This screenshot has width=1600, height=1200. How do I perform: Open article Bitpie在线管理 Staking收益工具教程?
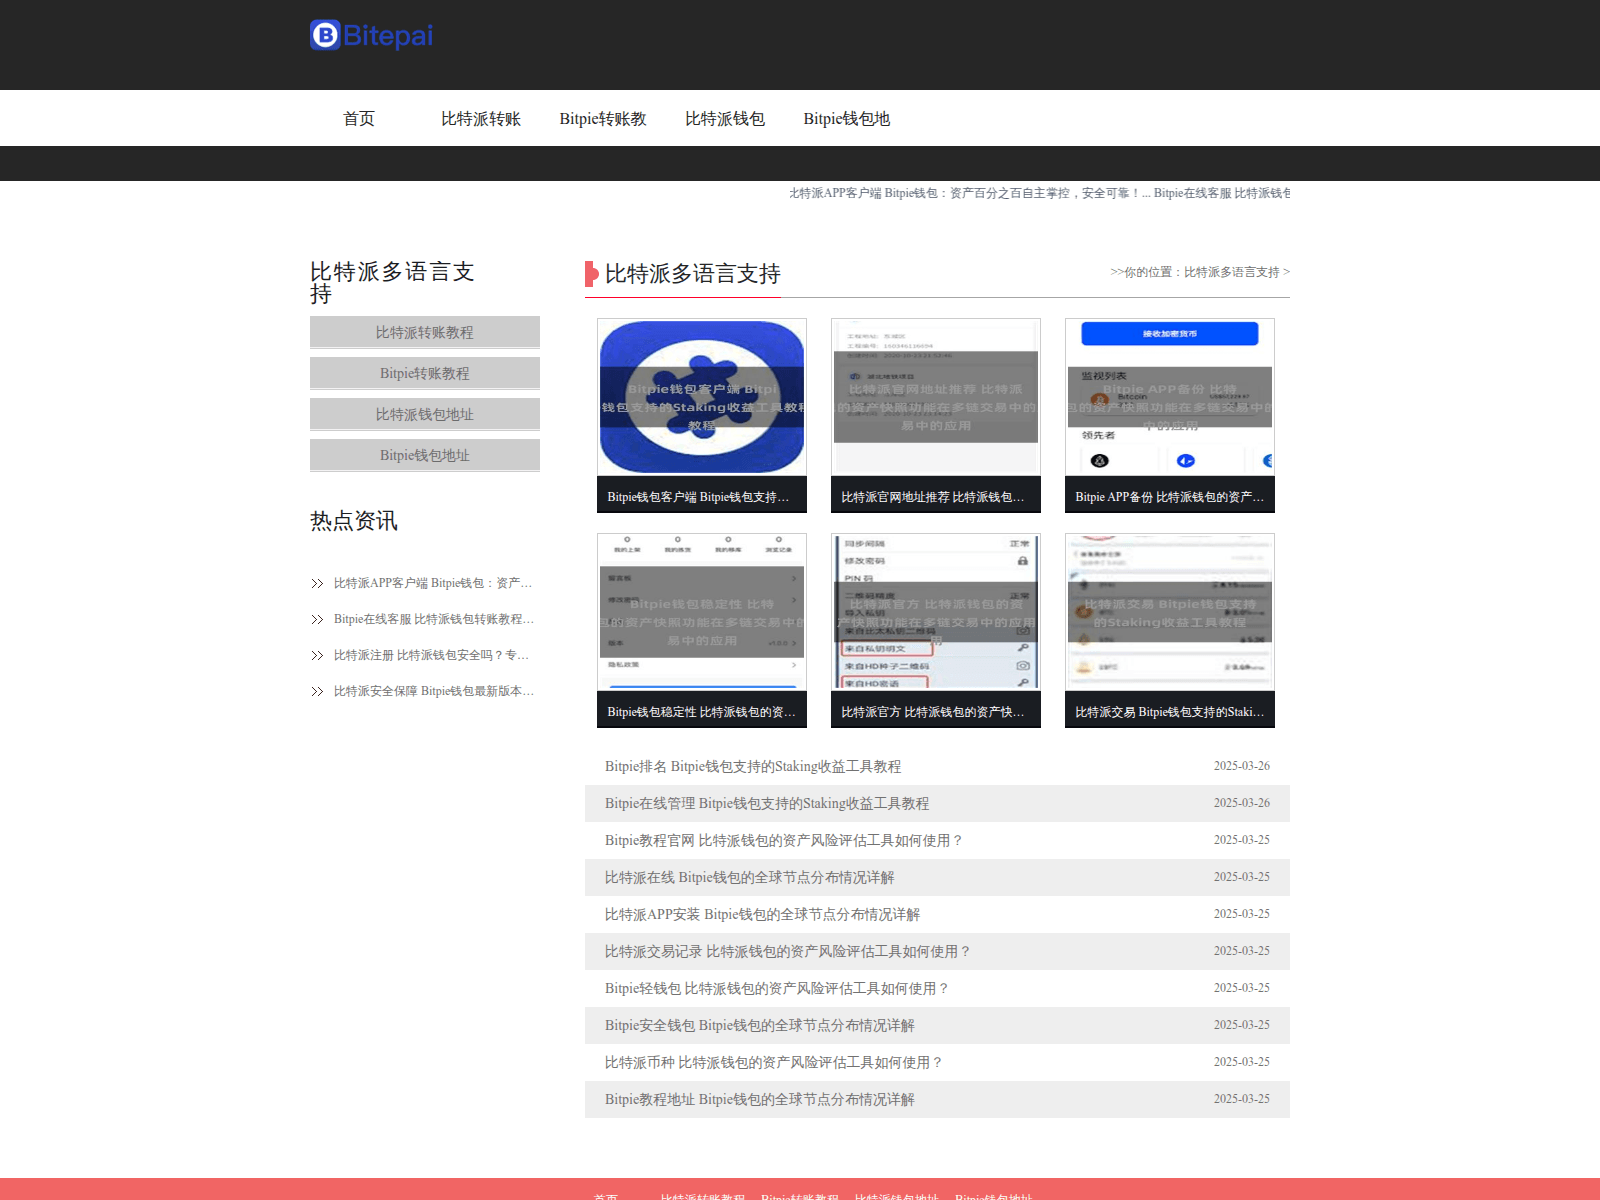[767, 803]
